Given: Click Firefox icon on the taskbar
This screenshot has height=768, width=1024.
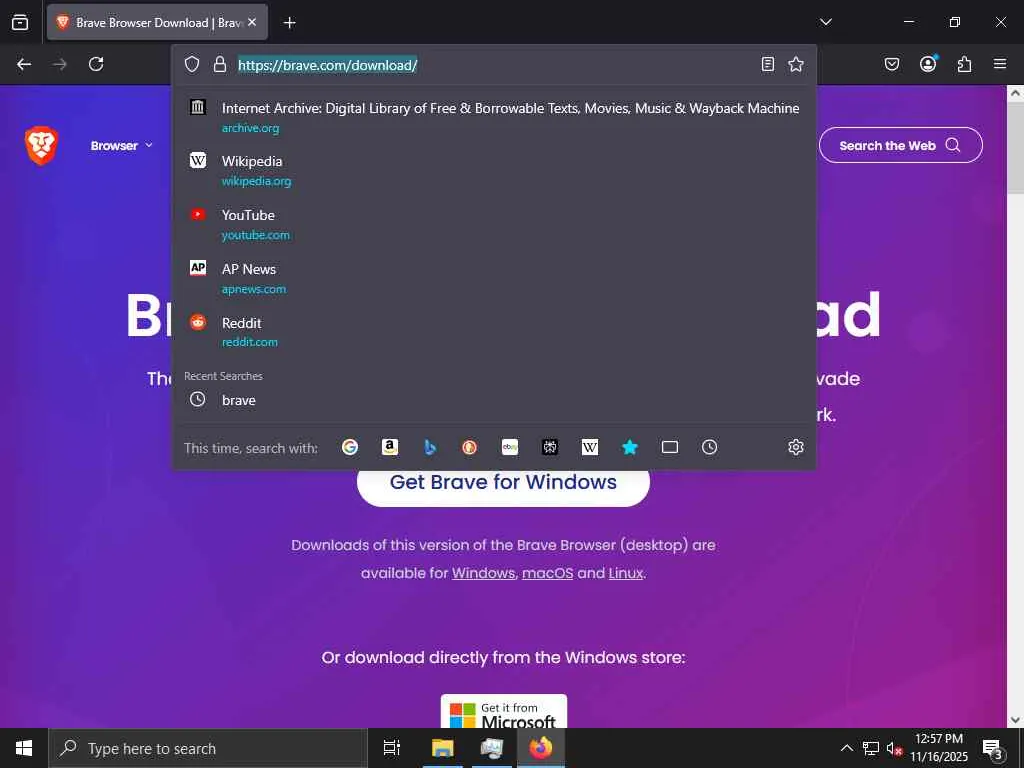Looking at the screenshot, I should pos(541,748).
